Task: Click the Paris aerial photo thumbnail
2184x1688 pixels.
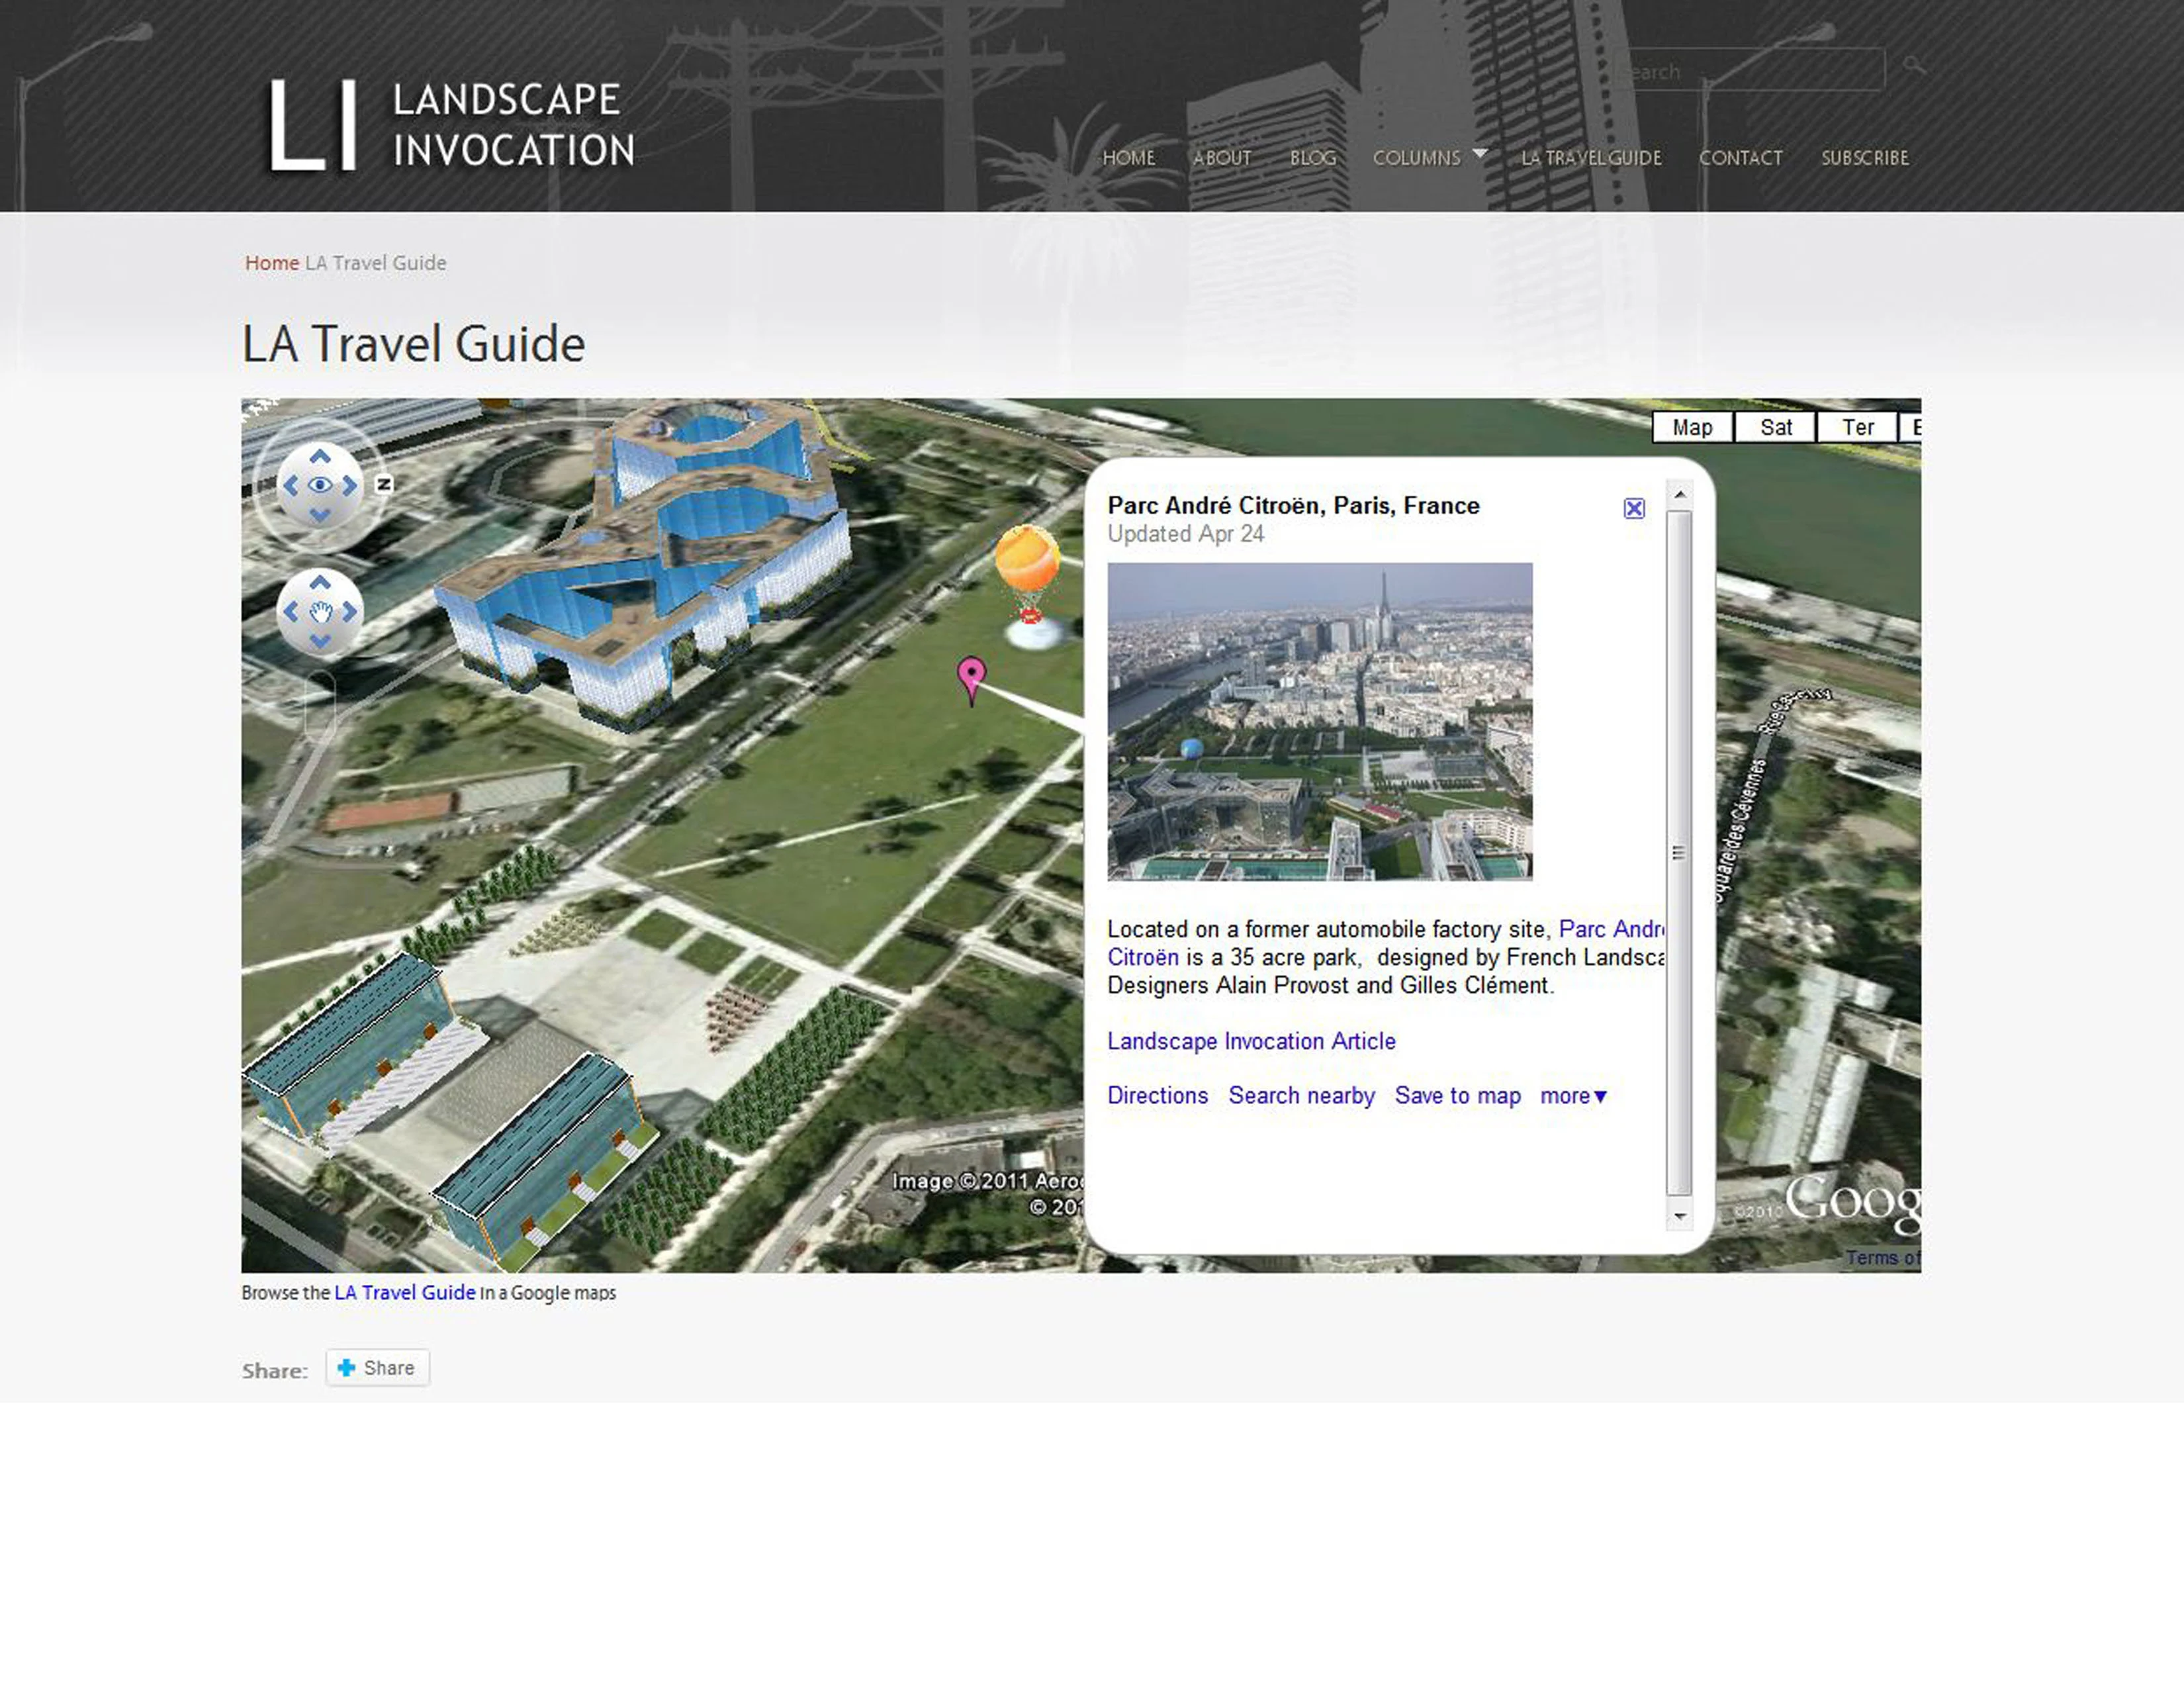Action: pos(1319,721)
